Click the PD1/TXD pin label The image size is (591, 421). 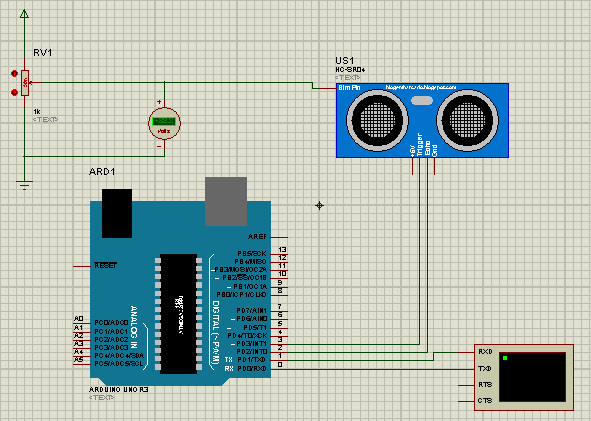click(x=252, y=360)
